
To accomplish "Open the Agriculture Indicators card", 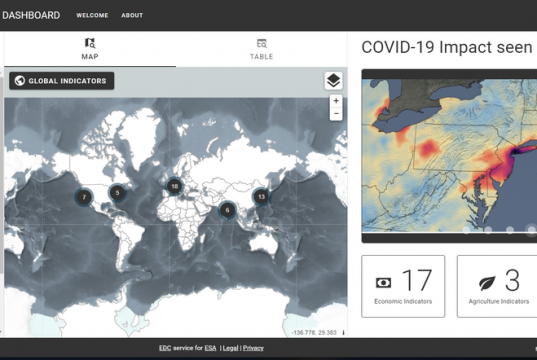I will point(497,286).
